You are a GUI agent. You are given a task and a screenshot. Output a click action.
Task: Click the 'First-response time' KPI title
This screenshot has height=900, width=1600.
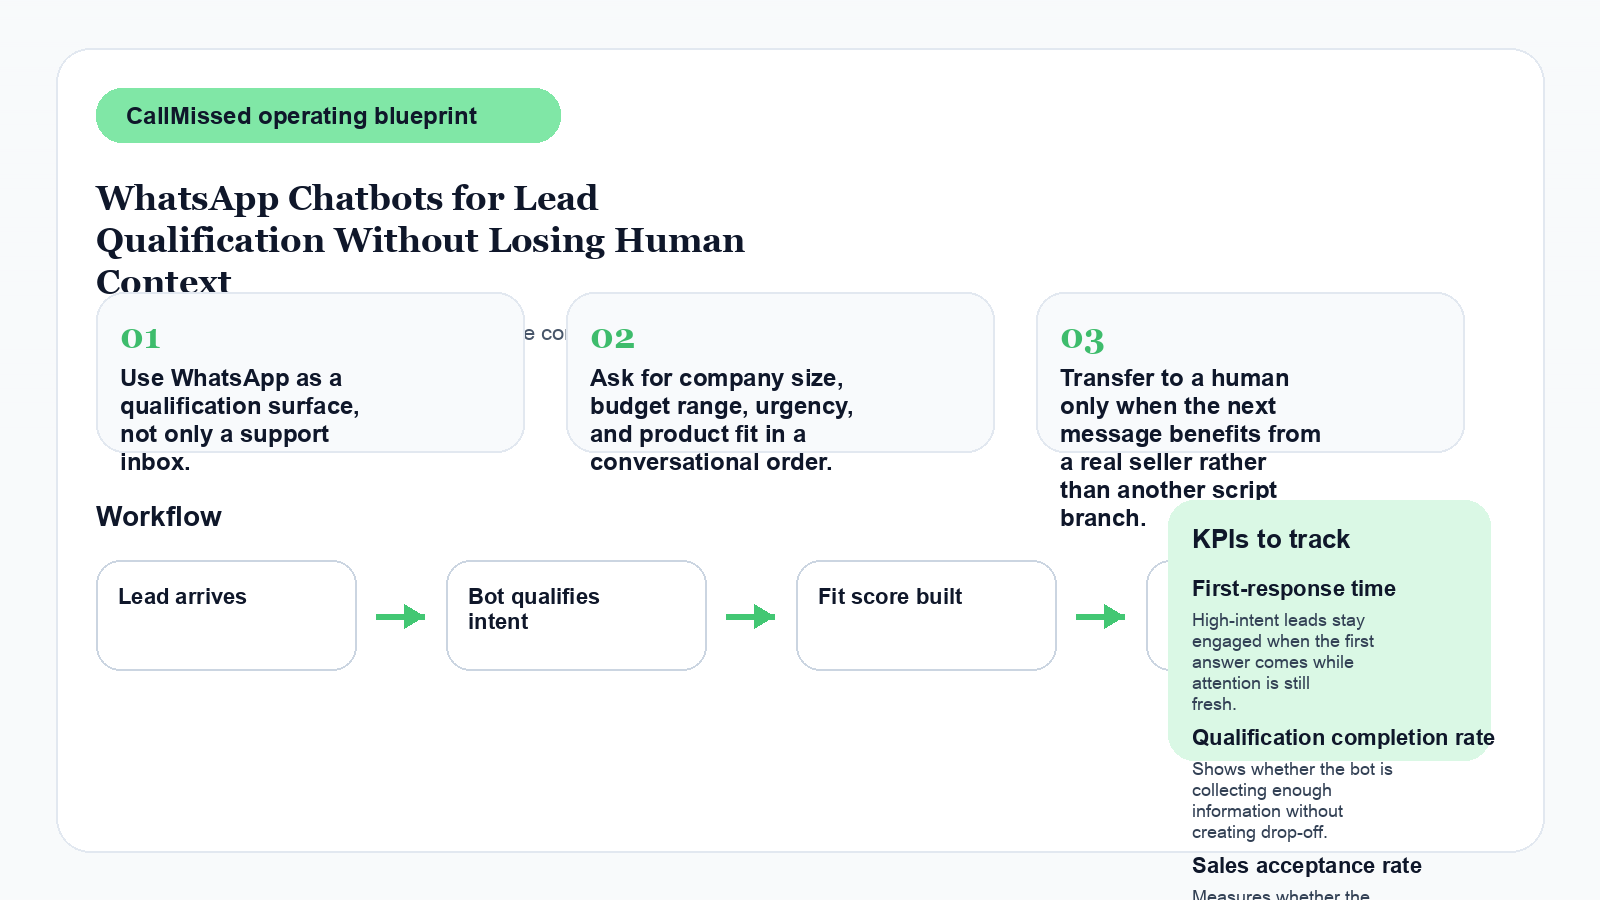point(1294,589)
